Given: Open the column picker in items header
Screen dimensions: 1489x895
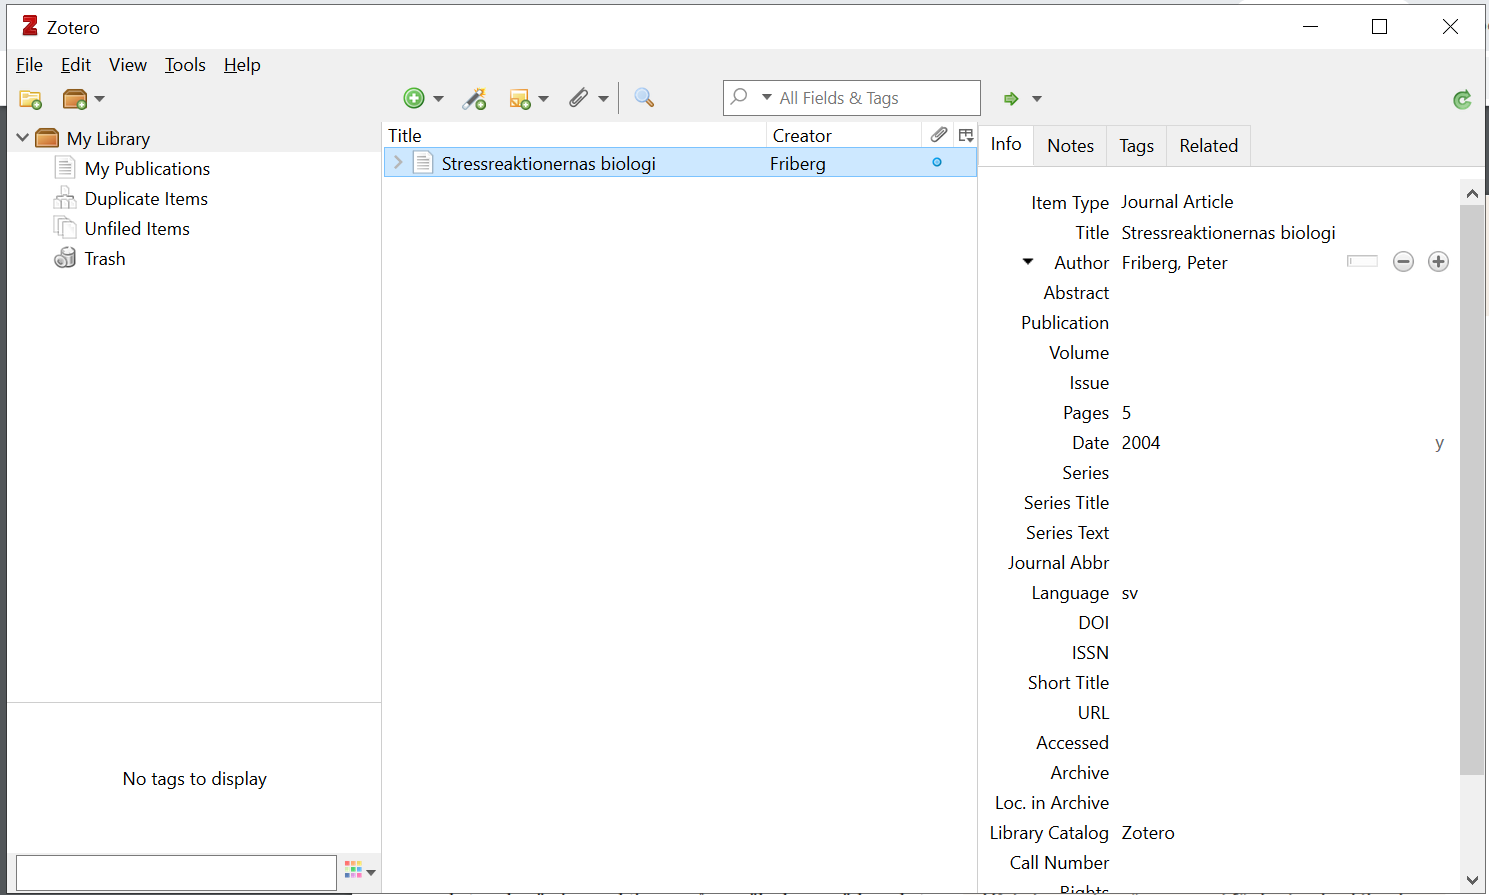Looking at the screenshot, I should click(x=966, y=135).
